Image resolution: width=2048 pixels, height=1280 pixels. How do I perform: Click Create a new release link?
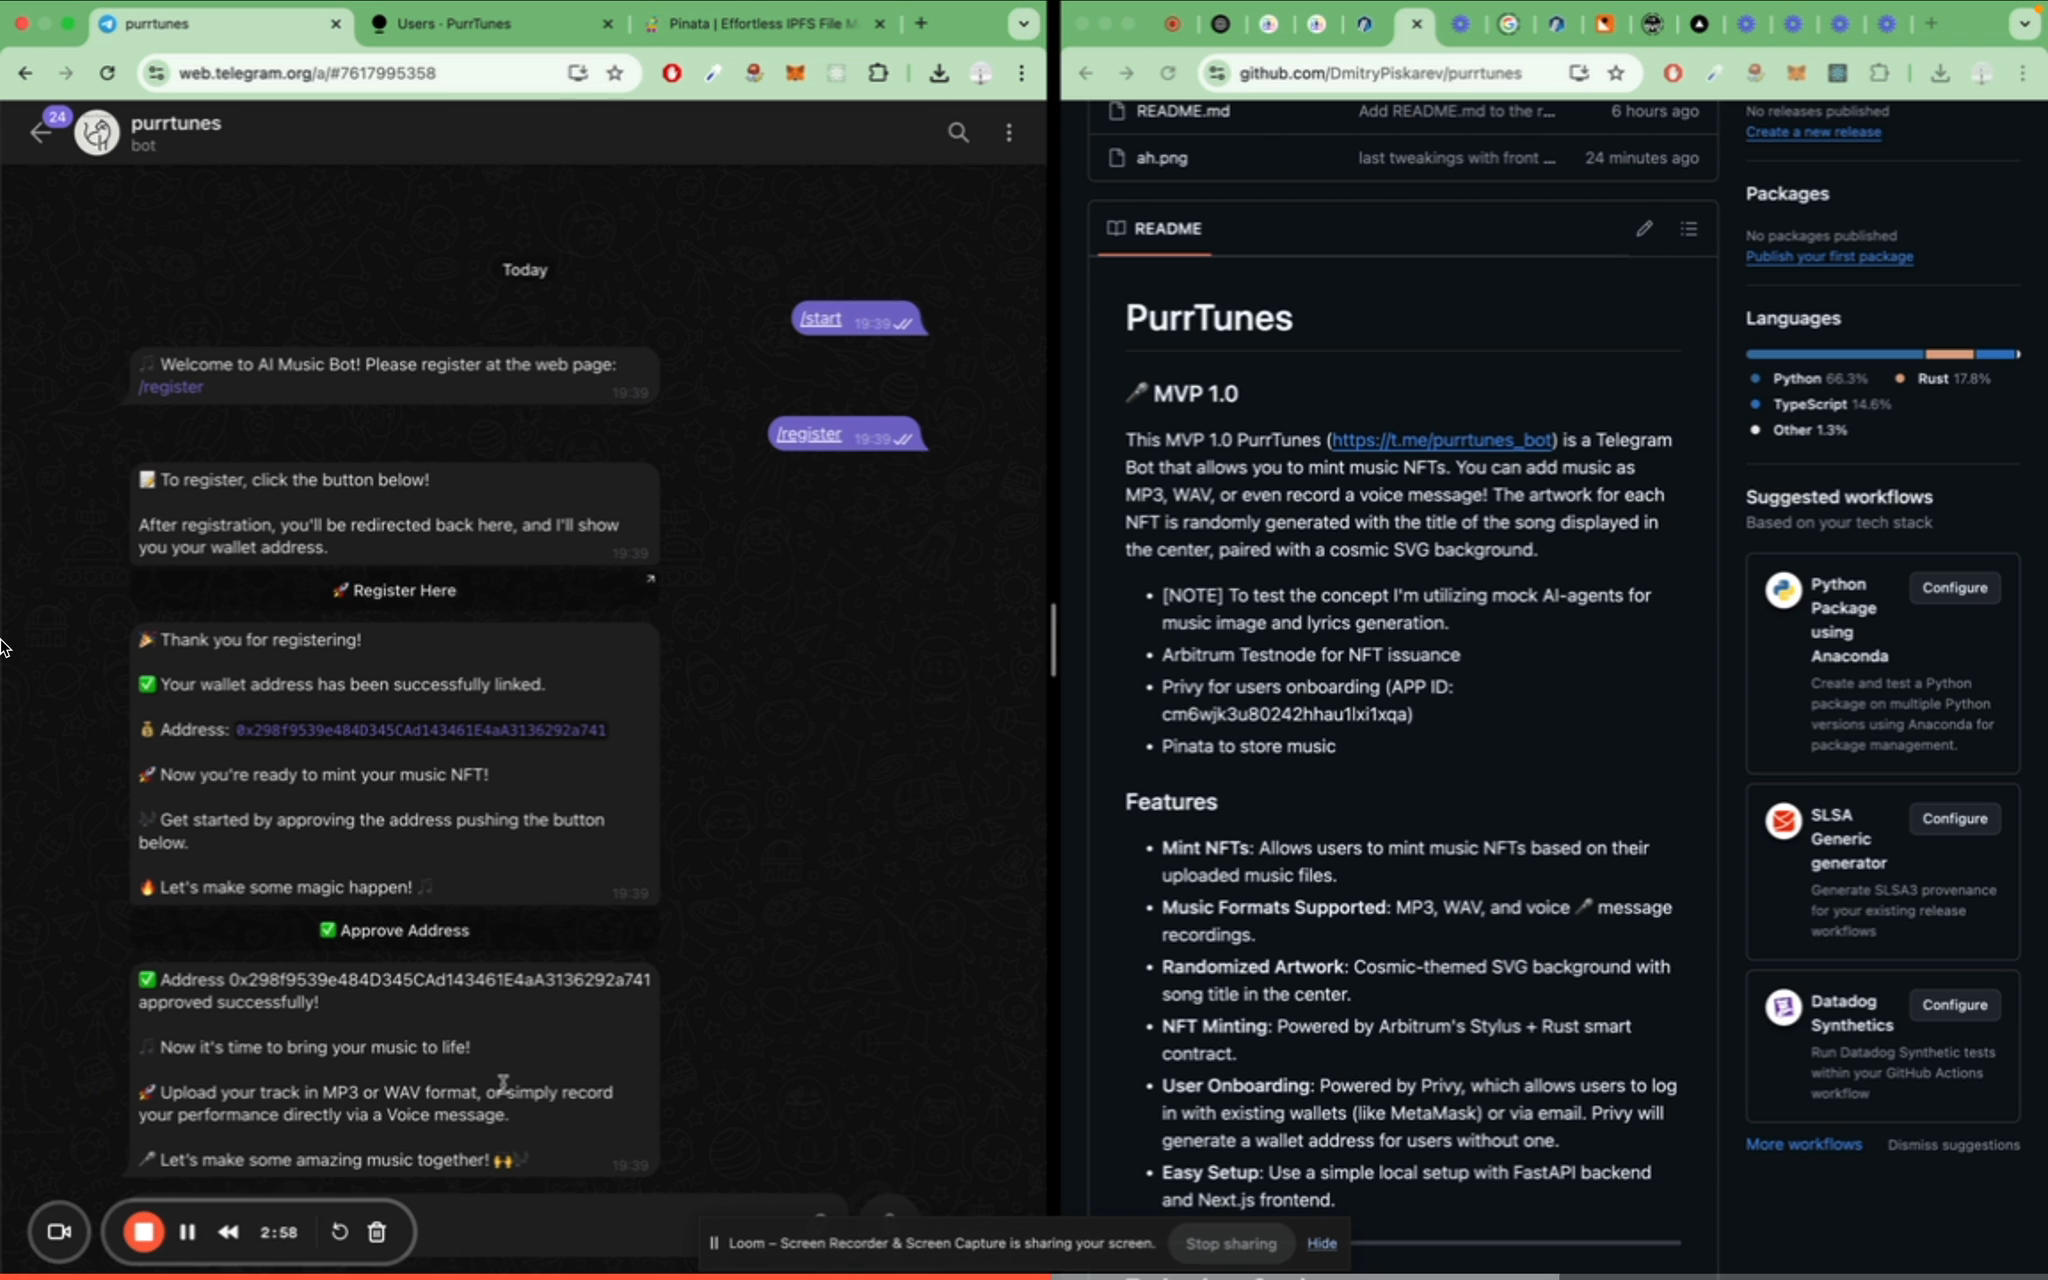tap(1813, 132)
